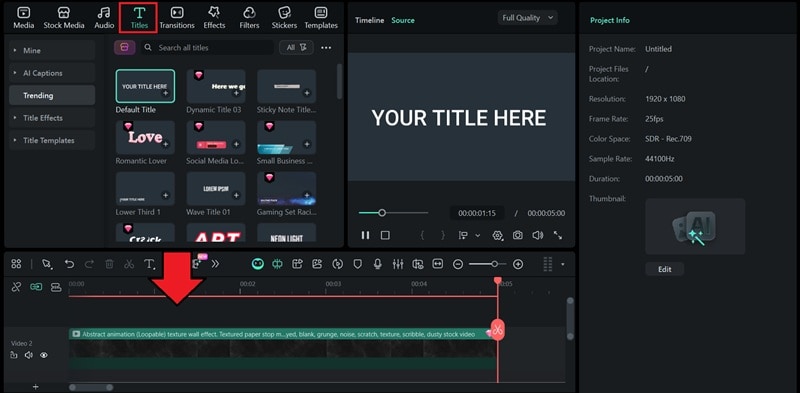Click the marker shield icon in the timeline toolbar

point(358,264)
